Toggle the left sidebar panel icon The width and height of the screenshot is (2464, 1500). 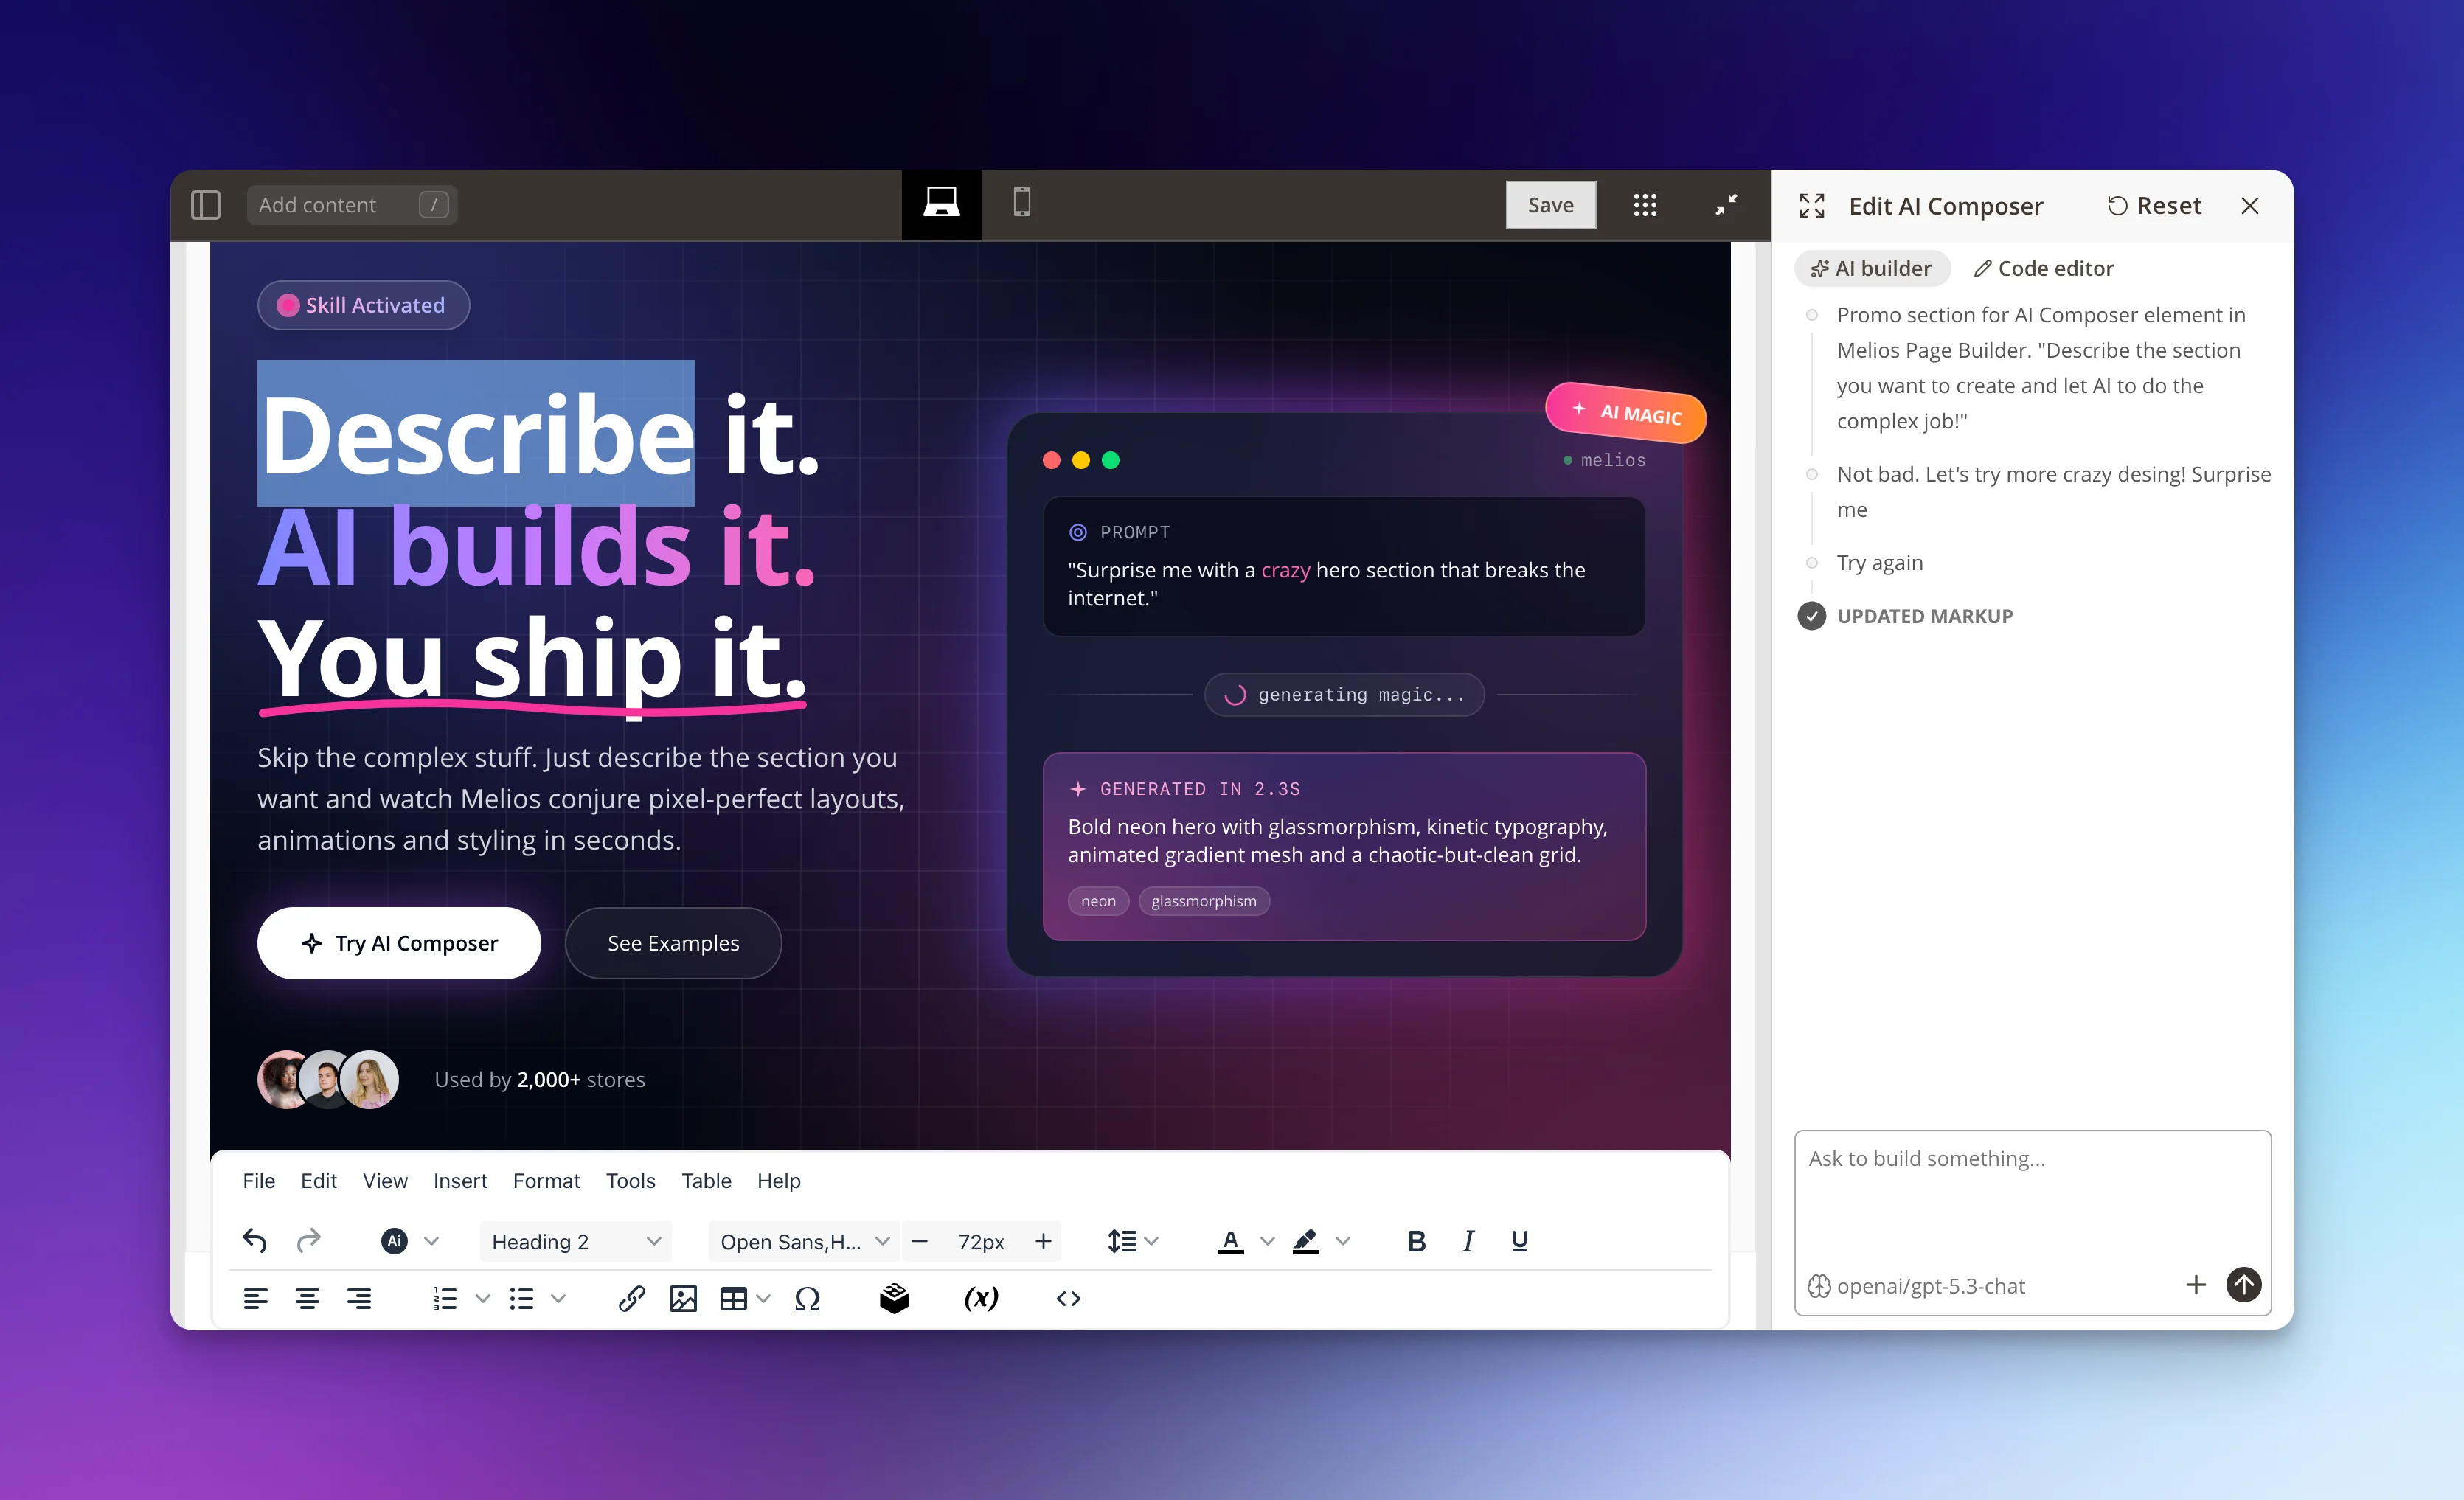point(205,205)
